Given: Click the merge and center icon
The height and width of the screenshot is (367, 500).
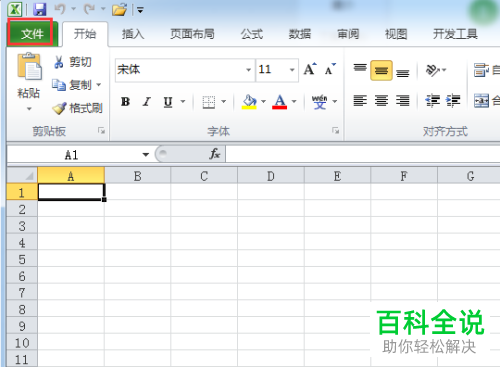Looking at the screenshot, I should pyautogui.click(x=481, y=101).
